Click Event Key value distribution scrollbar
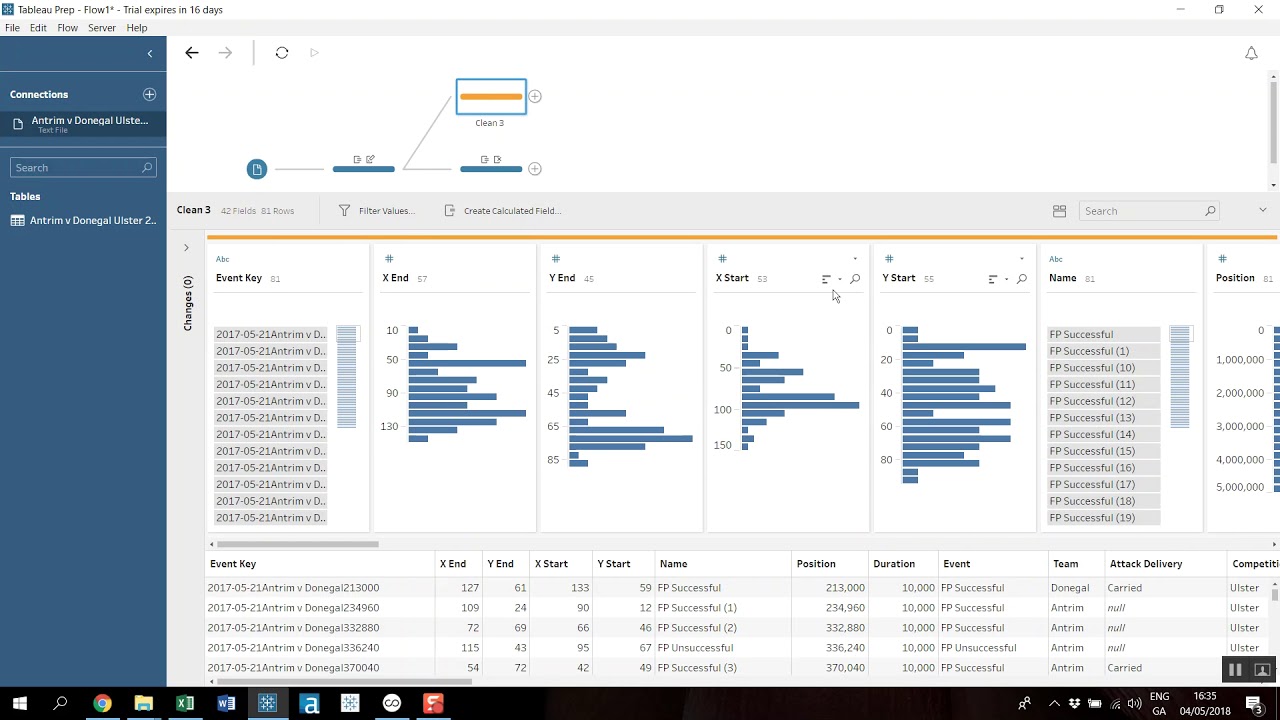The height and width of the screenshot is (720, 1280). pyautogui.click(x=347, y=378)
